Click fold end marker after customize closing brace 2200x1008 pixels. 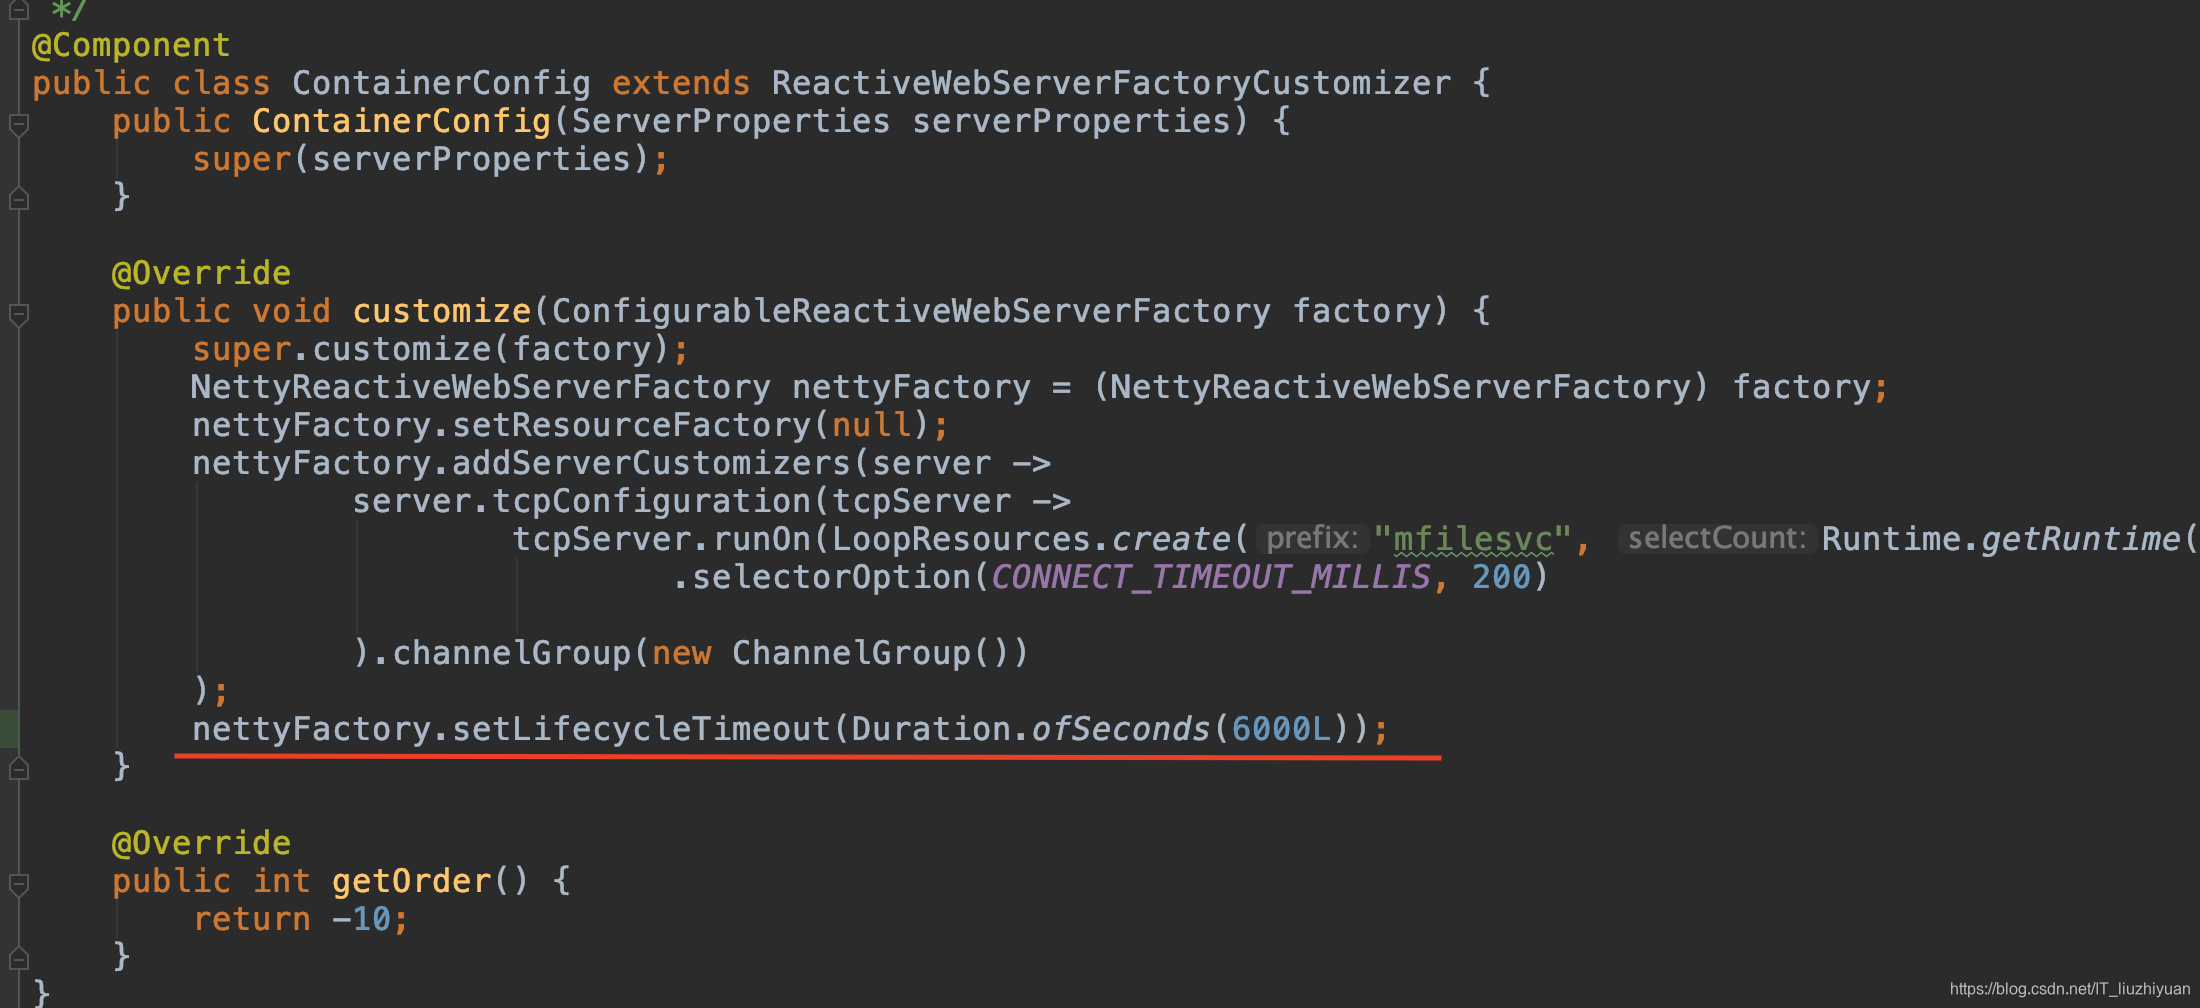pyautogui.click(x=18, y=769)
